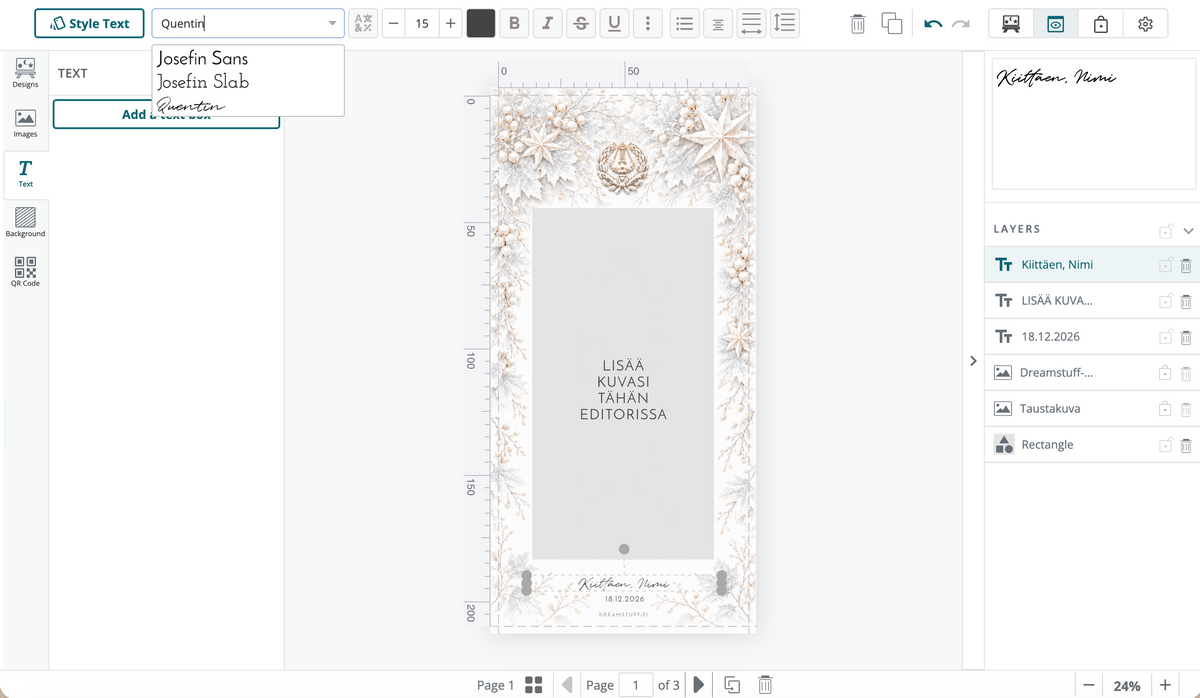
Task: Delete the selected element via top toolbar trash
Action: coord(857,23)
